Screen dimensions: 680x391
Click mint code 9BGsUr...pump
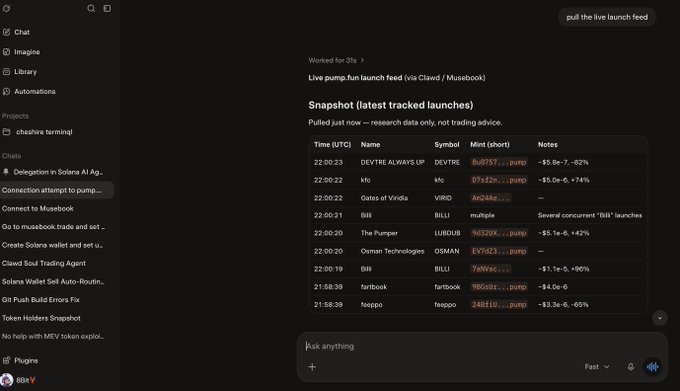click(499, 287)
